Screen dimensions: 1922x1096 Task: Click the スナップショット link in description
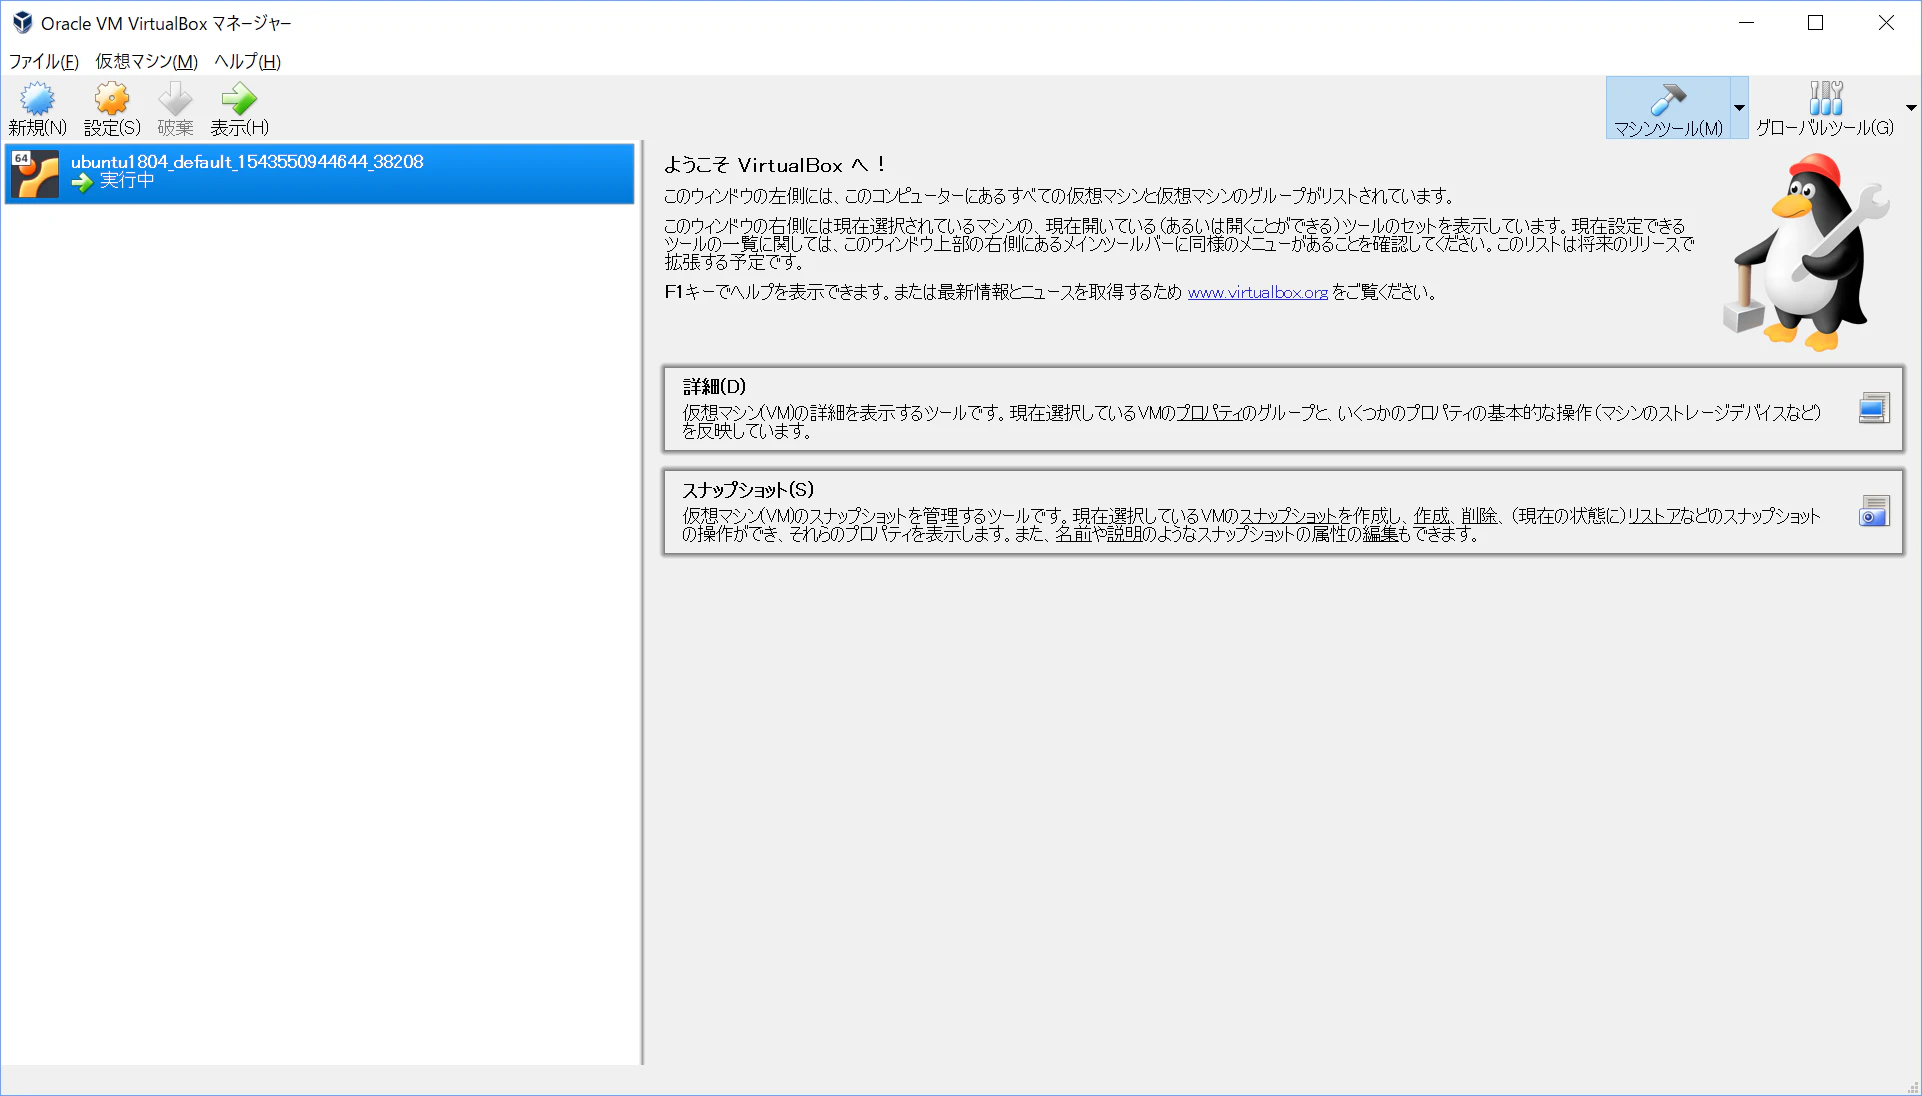tap(1289, 516)
